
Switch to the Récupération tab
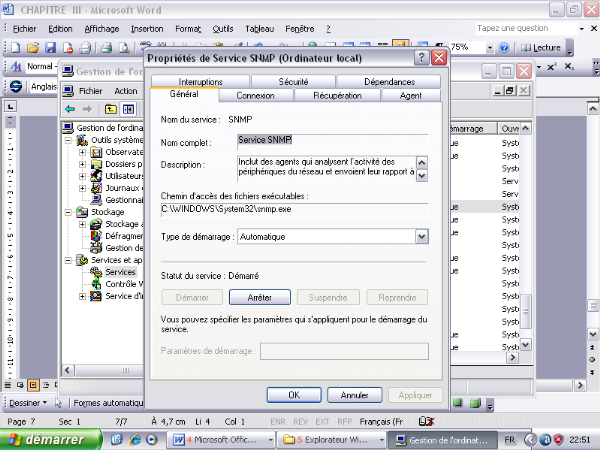pos(337,95)
